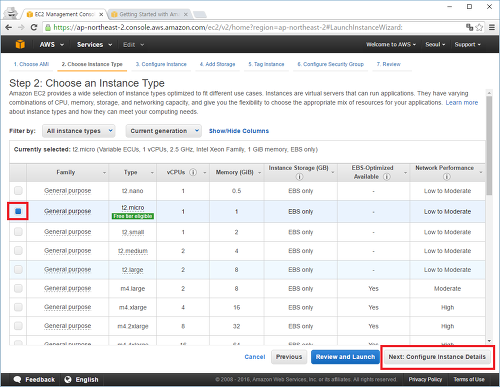Expand the AWS menu dropdown
Screen dimensions: 500x387
point(51,44)
